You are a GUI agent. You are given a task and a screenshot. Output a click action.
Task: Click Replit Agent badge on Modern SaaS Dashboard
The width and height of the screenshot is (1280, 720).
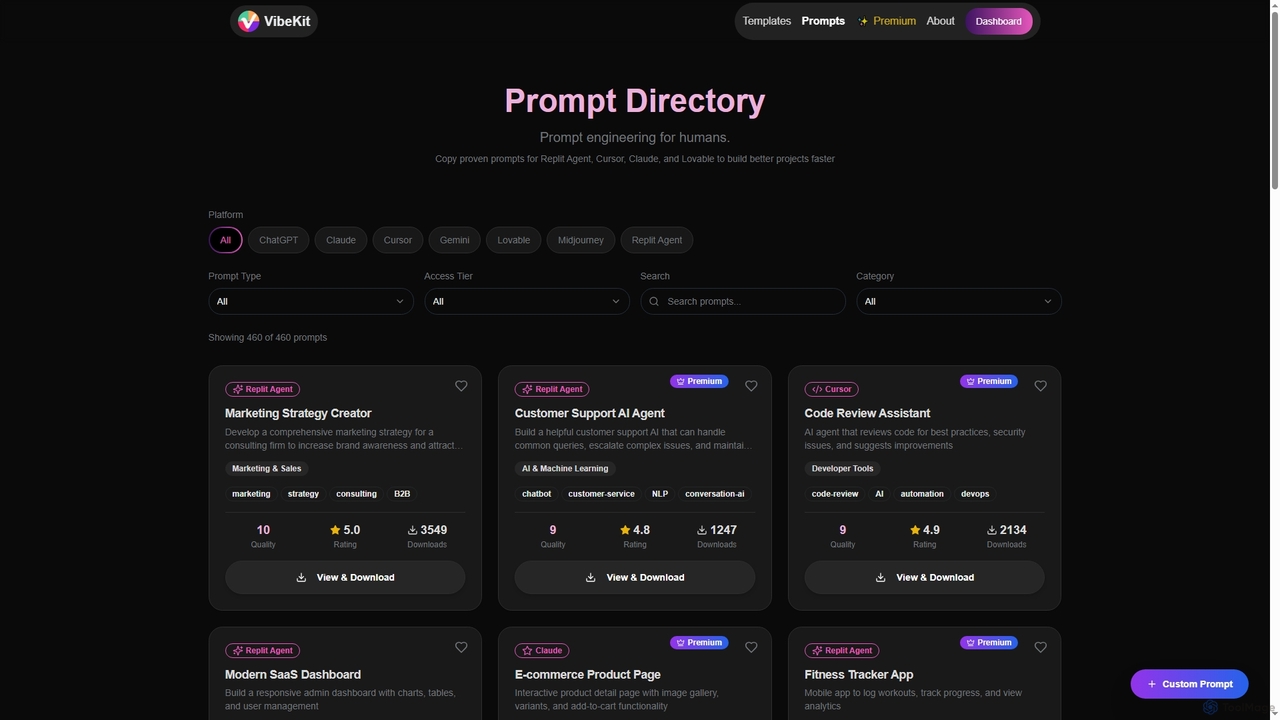pyautogui.click(x=262, y=650)
